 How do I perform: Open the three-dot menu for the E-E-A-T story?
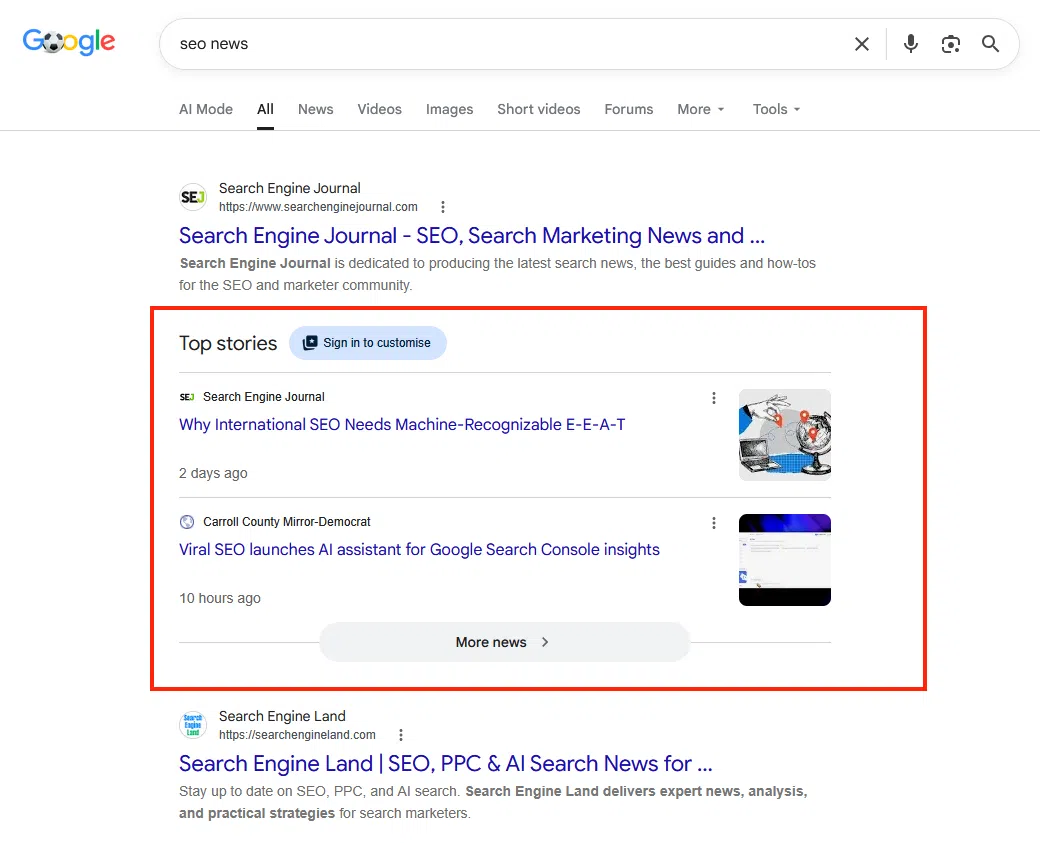tap(714, 398)
